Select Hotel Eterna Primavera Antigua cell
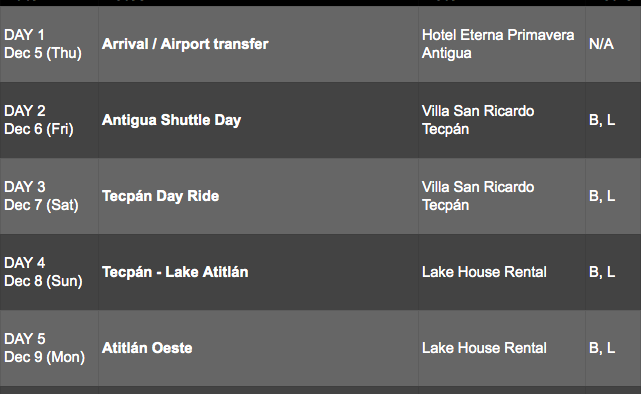Image resolution: width=641 pixels, height=394 pixels. (502, 44)
